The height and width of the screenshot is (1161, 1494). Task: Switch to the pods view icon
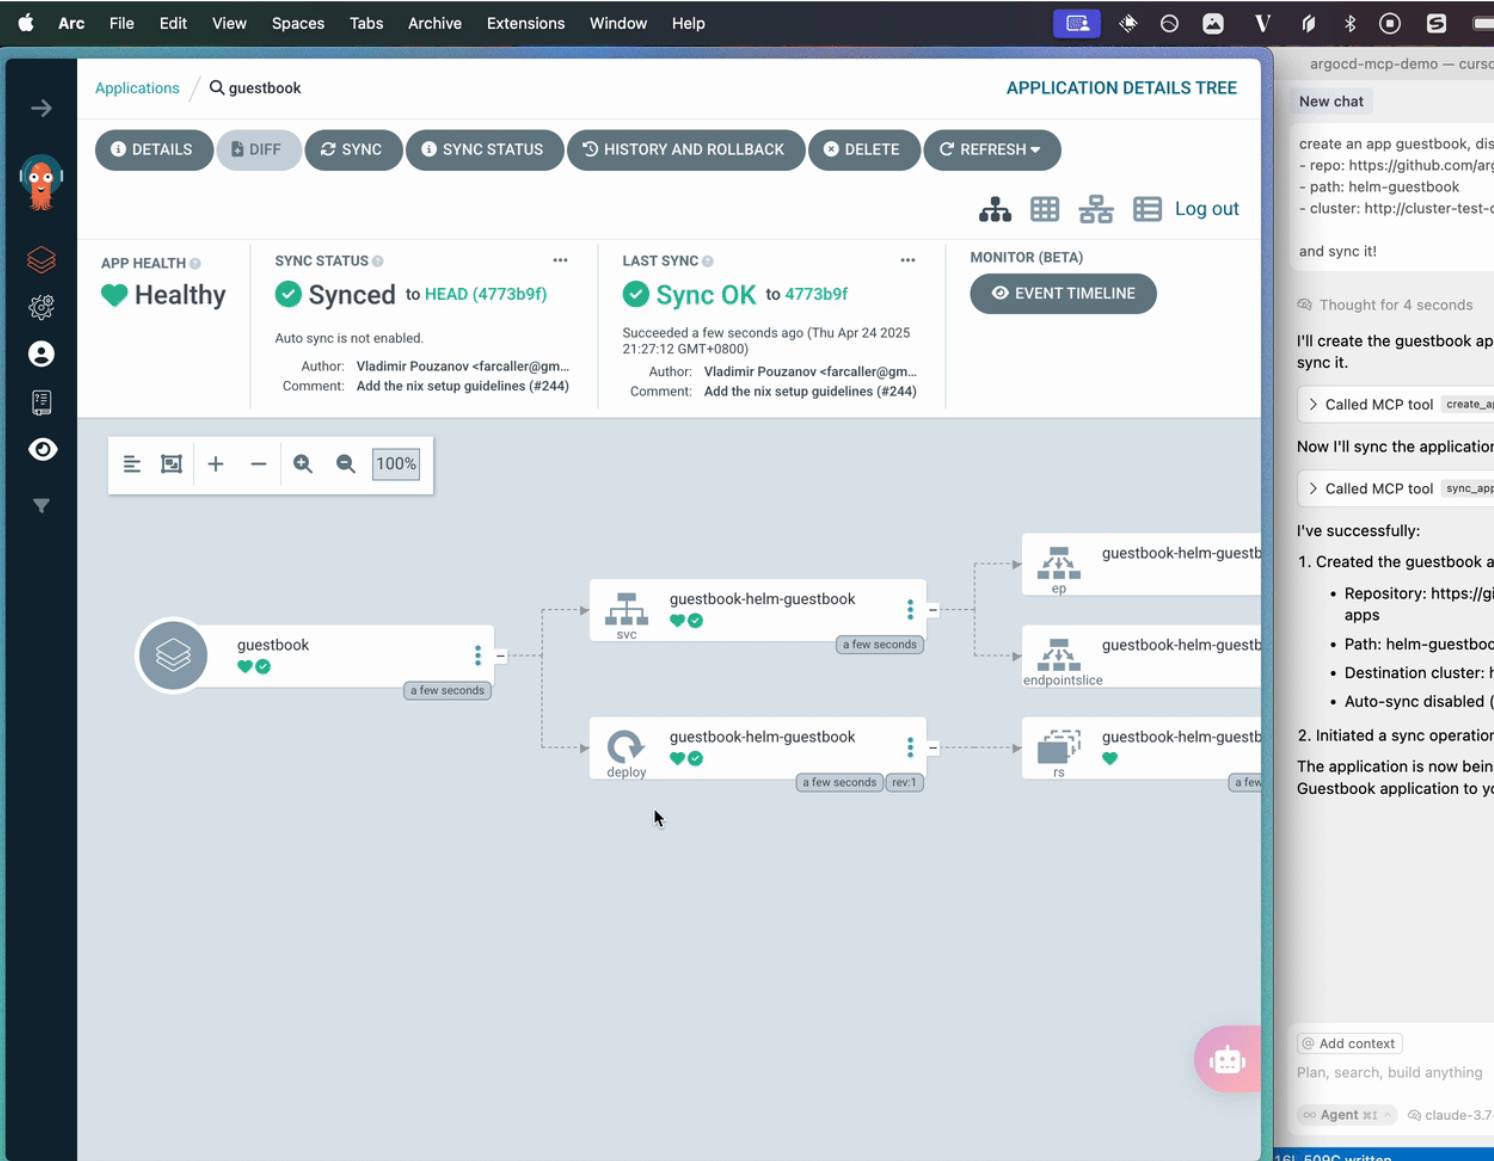pyautogui.click(x=1044, y=209)
